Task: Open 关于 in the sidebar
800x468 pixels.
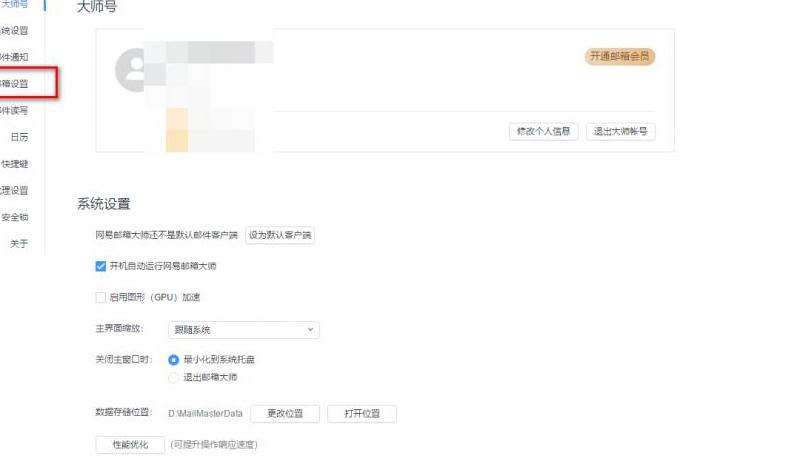Action: 19,244
